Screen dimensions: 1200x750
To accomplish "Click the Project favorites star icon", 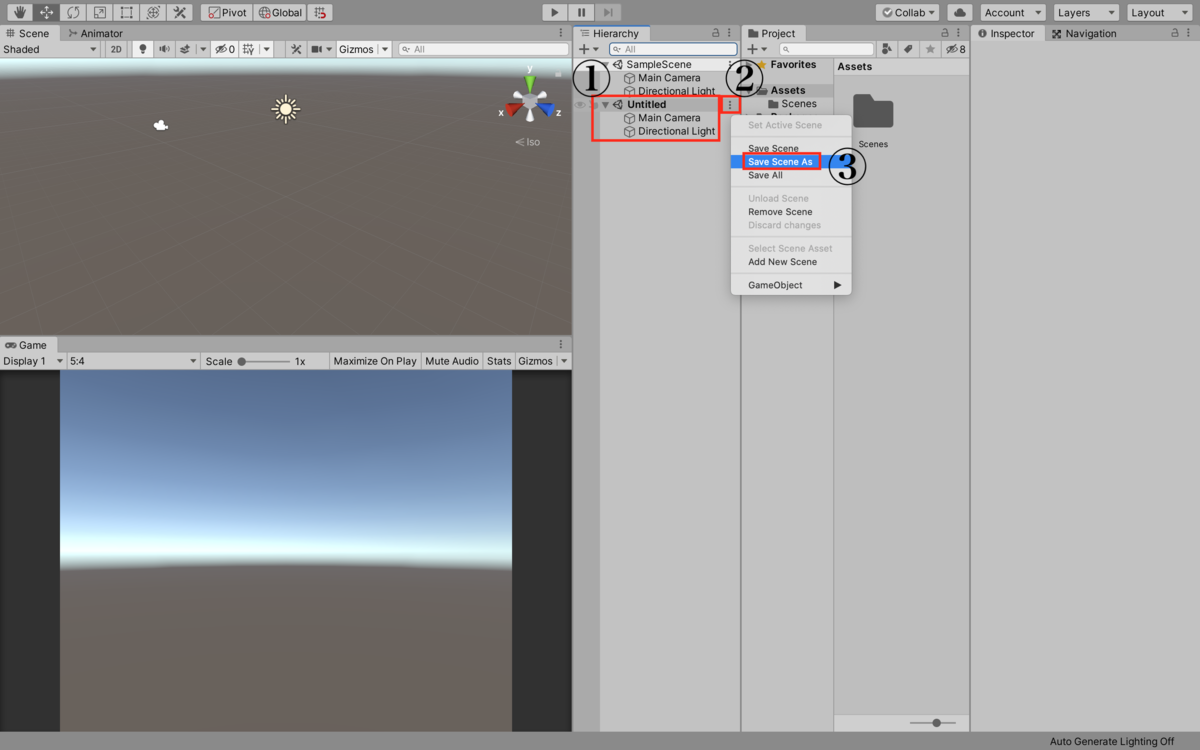I will 930,49.
